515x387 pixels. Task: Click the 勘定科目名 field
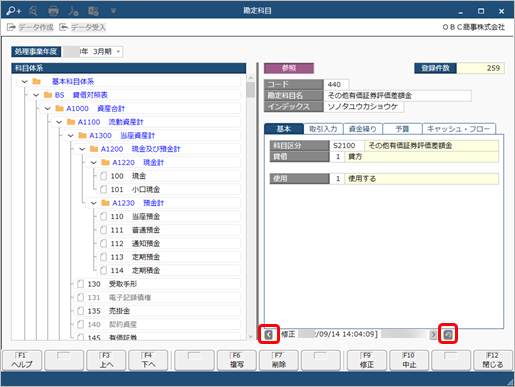pos(397,96)
